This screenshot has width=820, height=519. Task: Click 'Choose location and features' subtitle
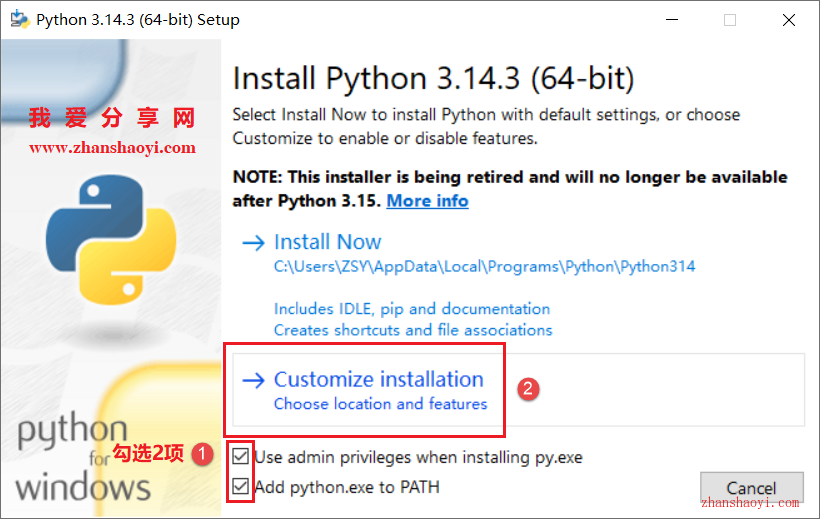tap(381, 404)
